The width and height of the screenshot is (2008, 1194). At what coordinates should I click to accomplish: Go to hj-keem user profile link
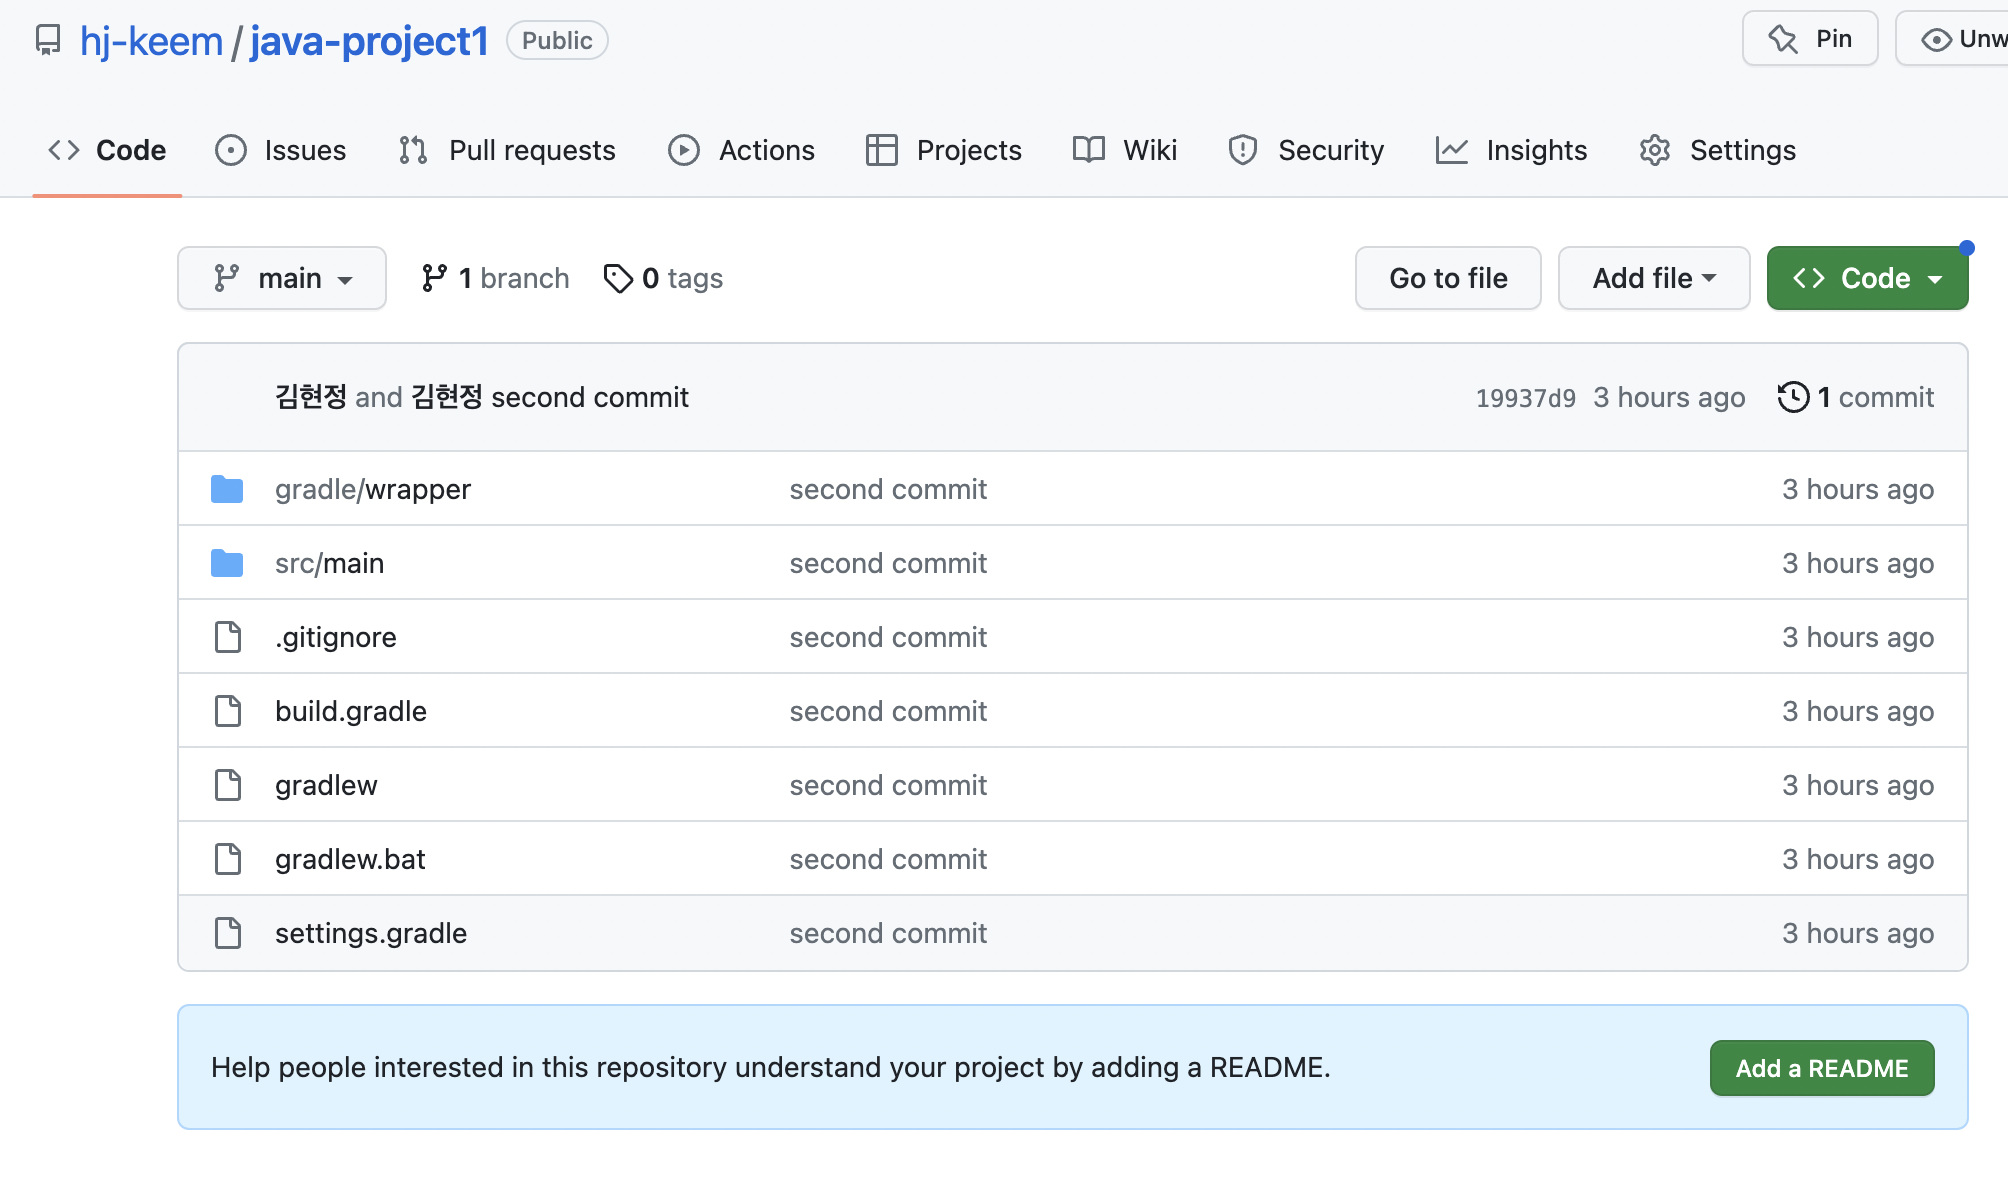tap(151, 41)
